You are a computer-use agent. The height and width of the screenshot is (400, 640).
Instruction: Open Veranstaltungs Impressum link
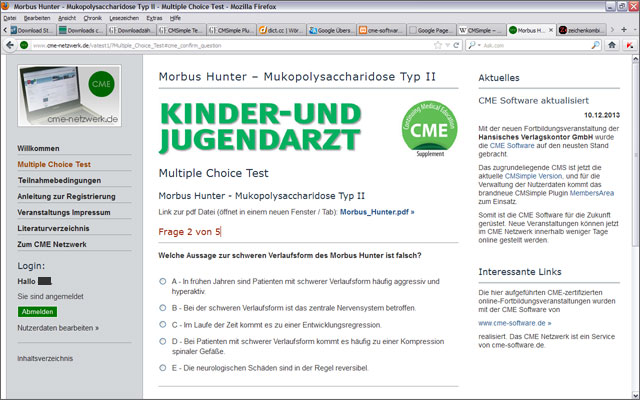click(64, 212)
